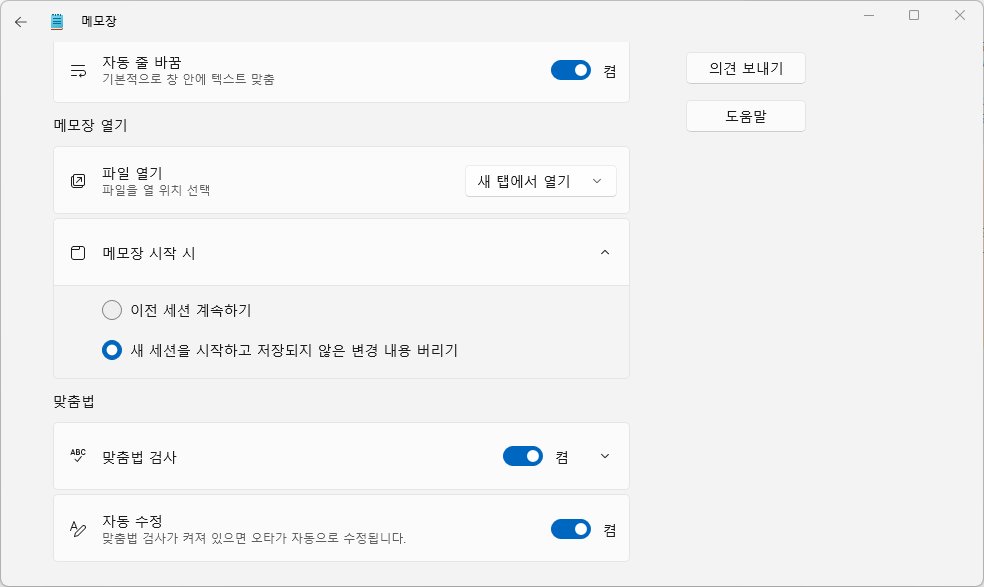This screenshot has height=587, width=984.
Task: Open the 새 탭에서 열기 dropdown
Action: (540, 181)
